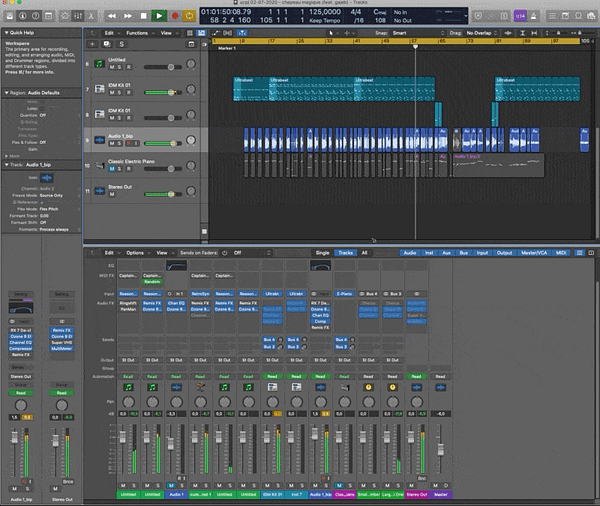Screen dimensions: 600x506
Task: Click the IDM Kit 01 drum machine icon on track 7
Action: point(99,90)
